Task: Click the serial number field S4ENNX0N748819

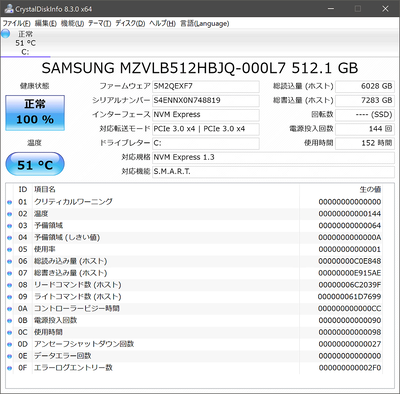Action: (206, 100)
